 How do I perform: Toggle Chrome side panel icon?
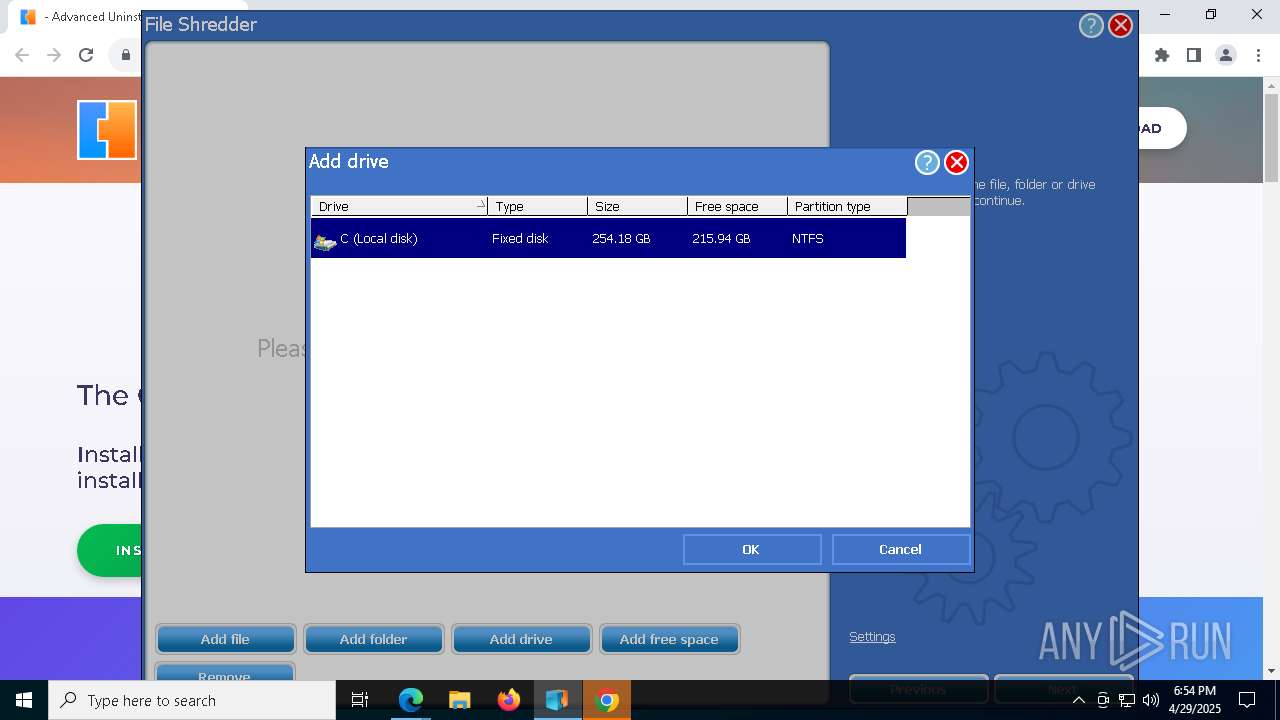click(1194, 55)
